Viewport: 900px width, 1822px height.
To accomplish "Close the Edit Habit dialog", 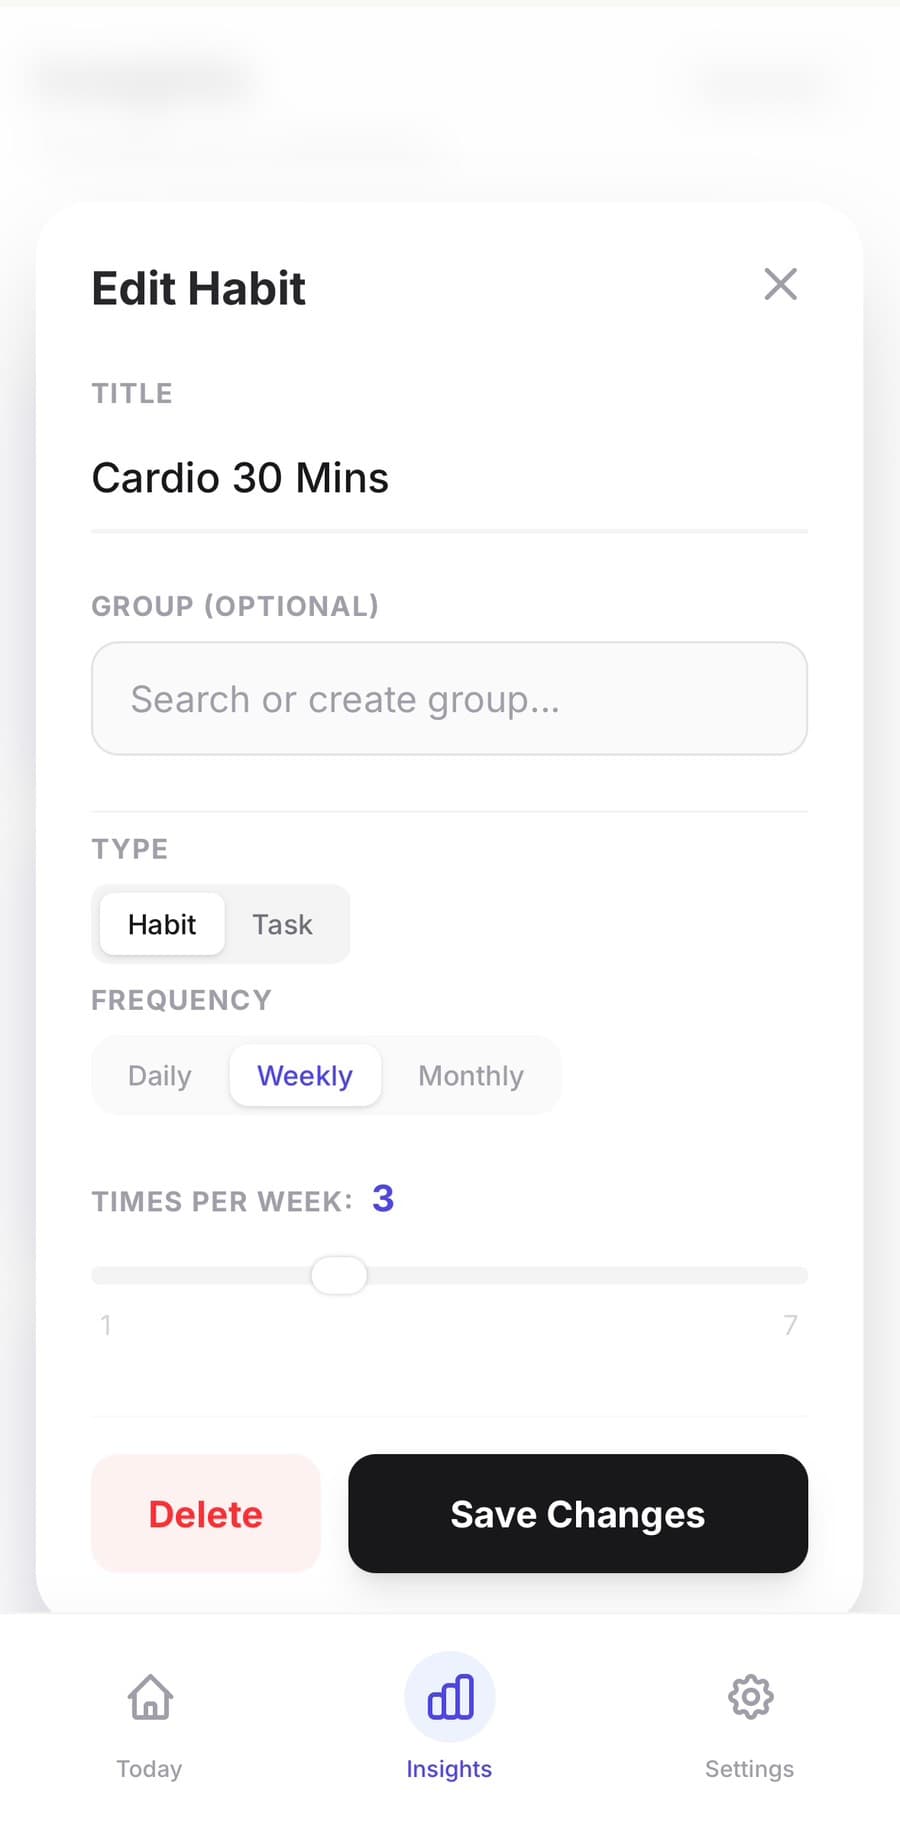I will coord(780,284).
